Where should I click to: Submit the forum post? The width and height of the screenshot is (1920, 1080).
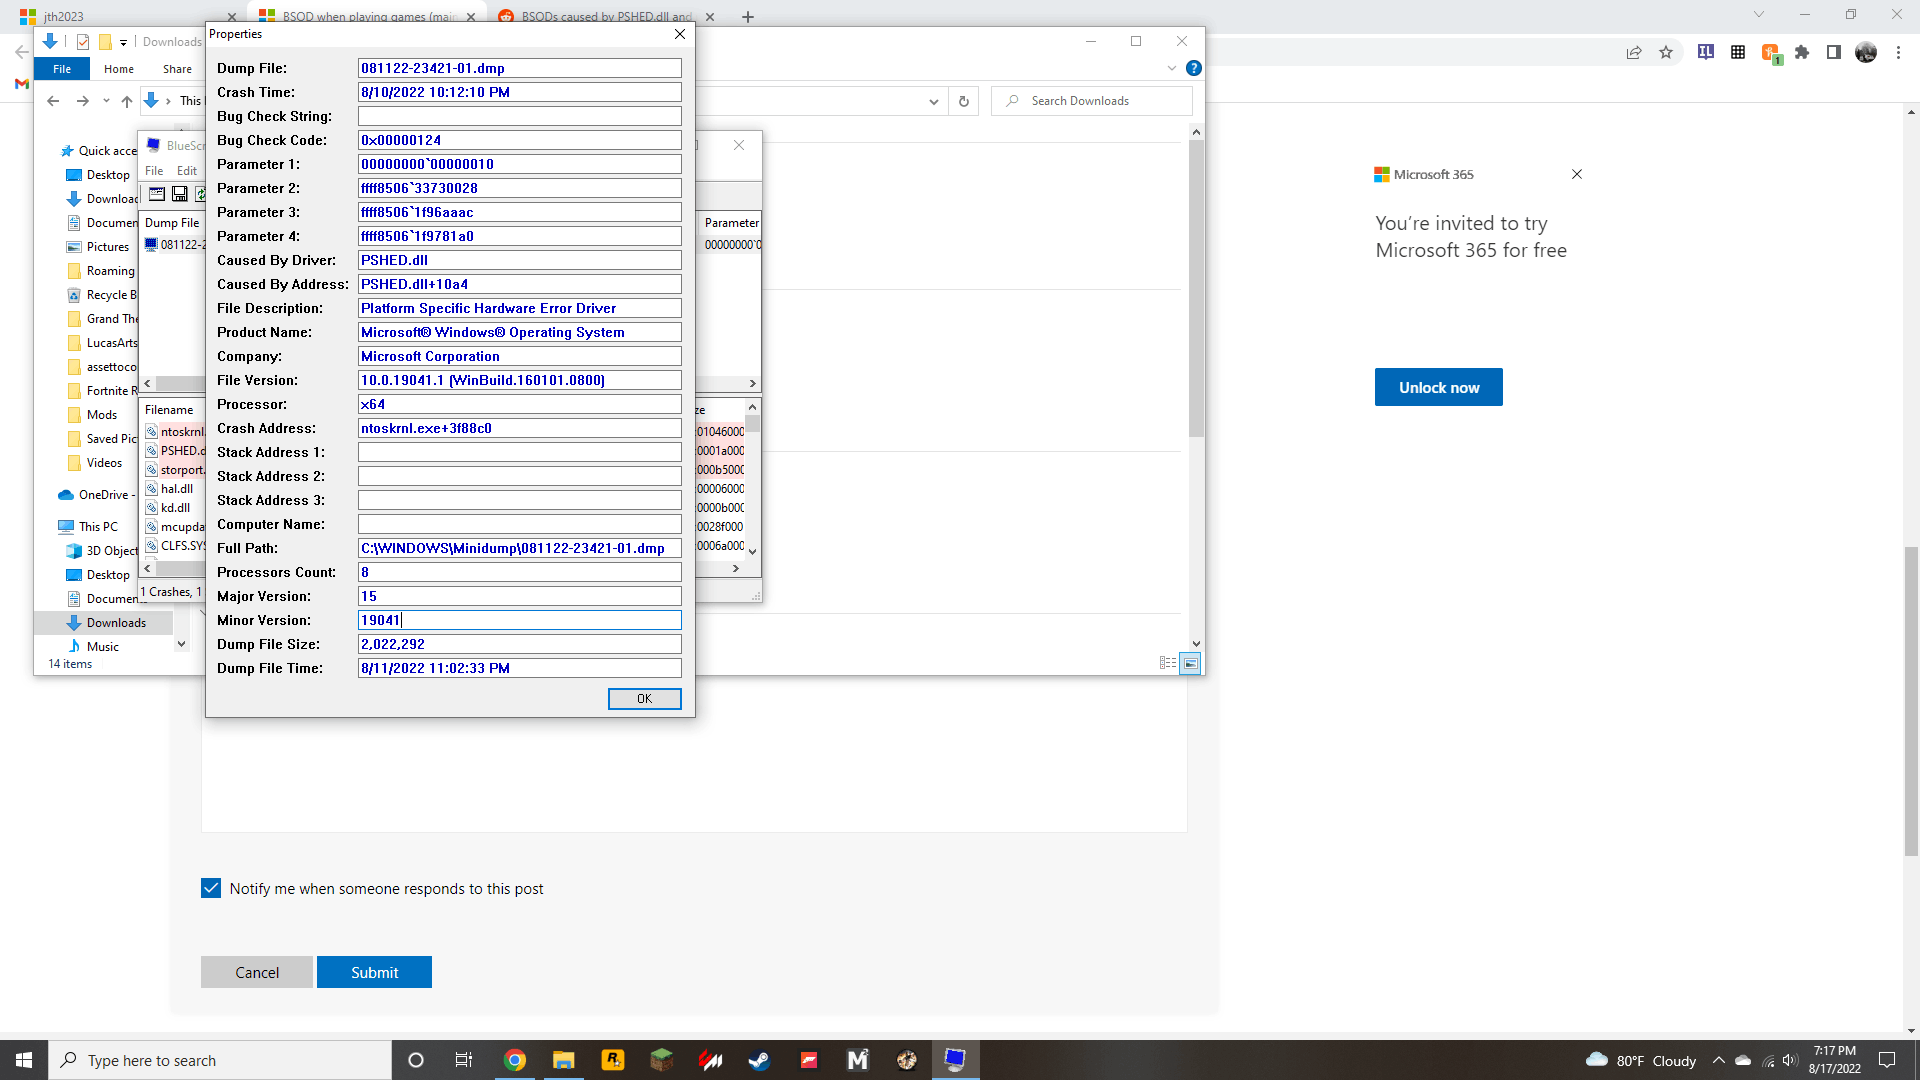point(374,972)
